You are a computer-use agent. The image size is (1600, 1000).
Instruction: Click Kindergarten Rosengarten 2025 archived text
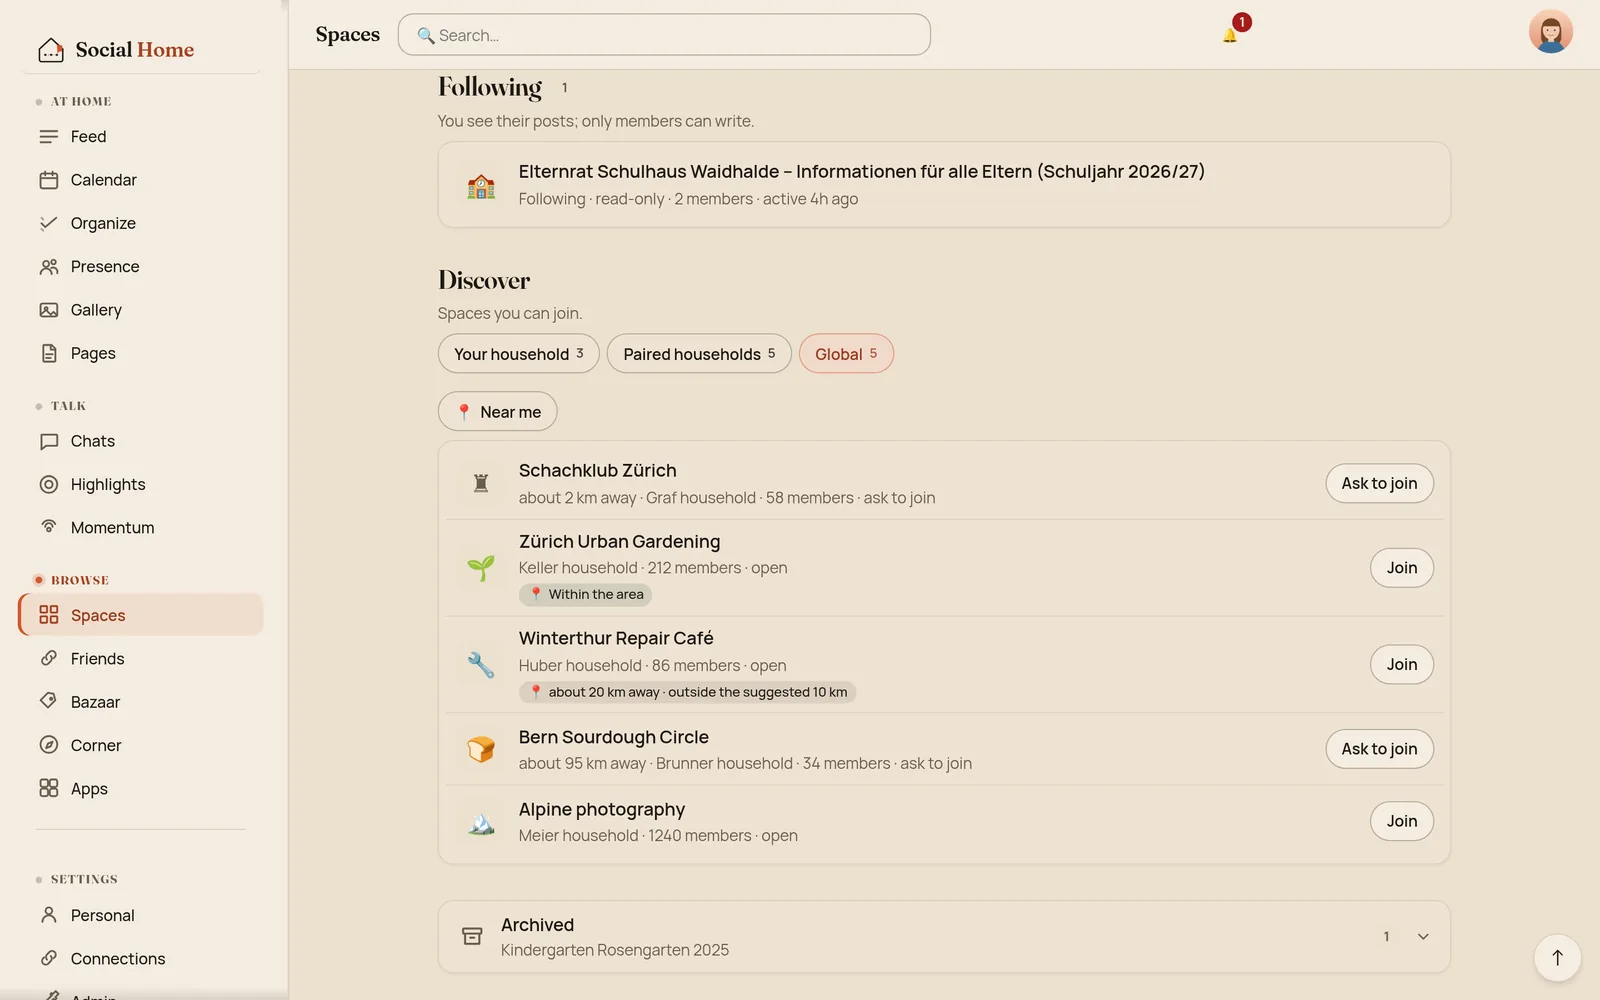click(615, 950)
